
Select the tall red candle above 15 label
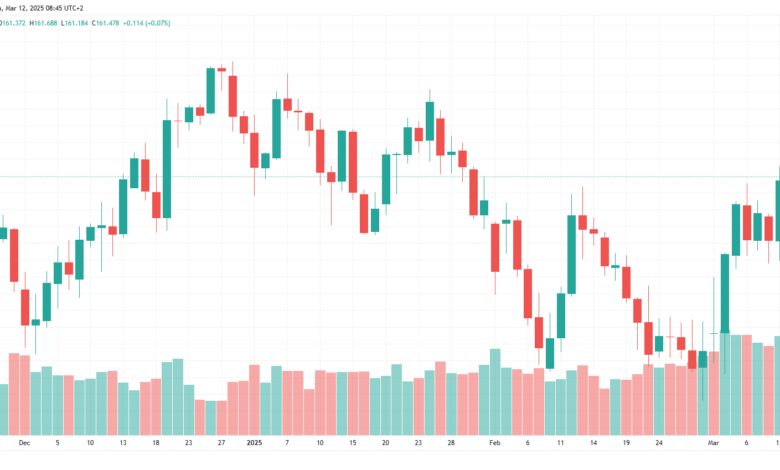point(353,162)
